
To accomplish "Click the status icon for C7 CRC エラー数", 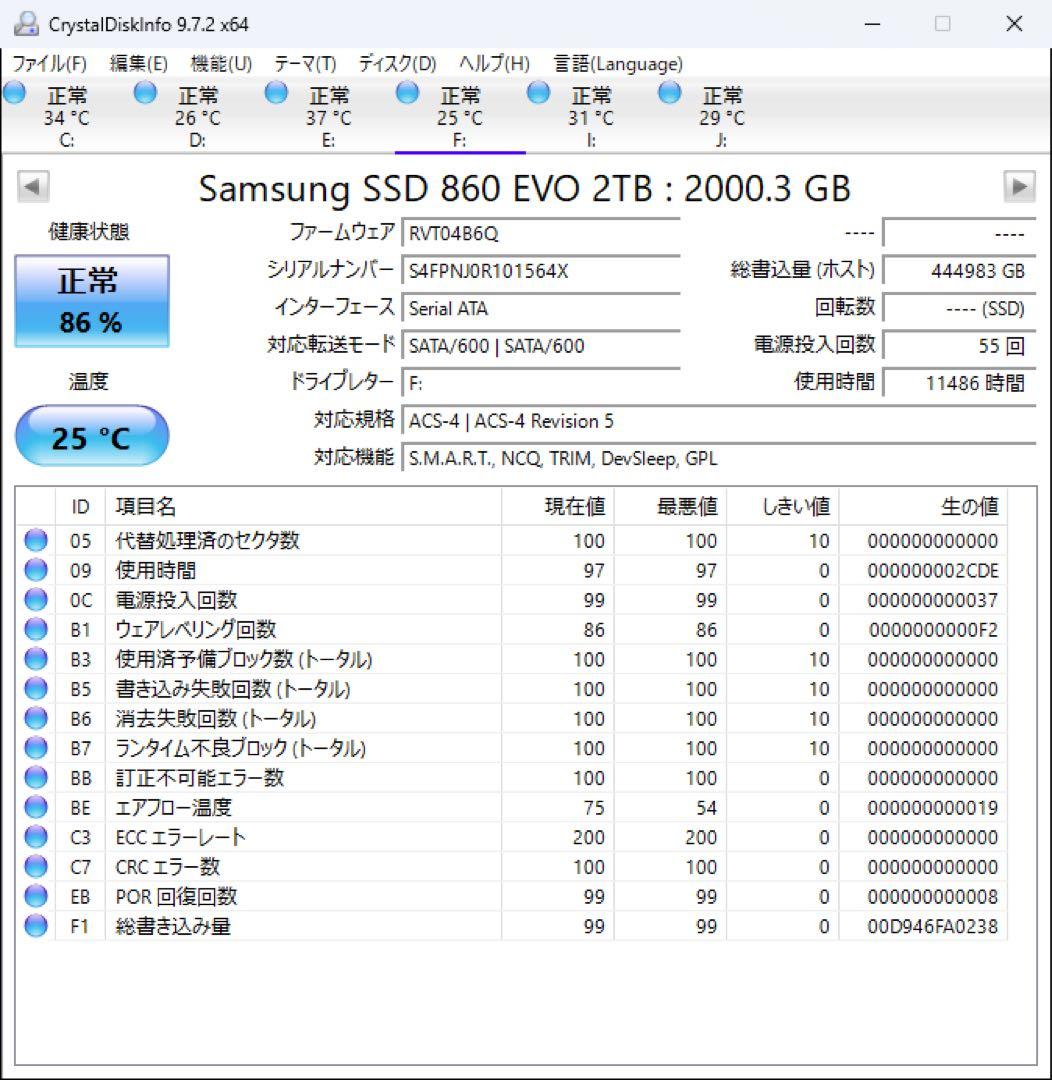I will pos(35,867).
